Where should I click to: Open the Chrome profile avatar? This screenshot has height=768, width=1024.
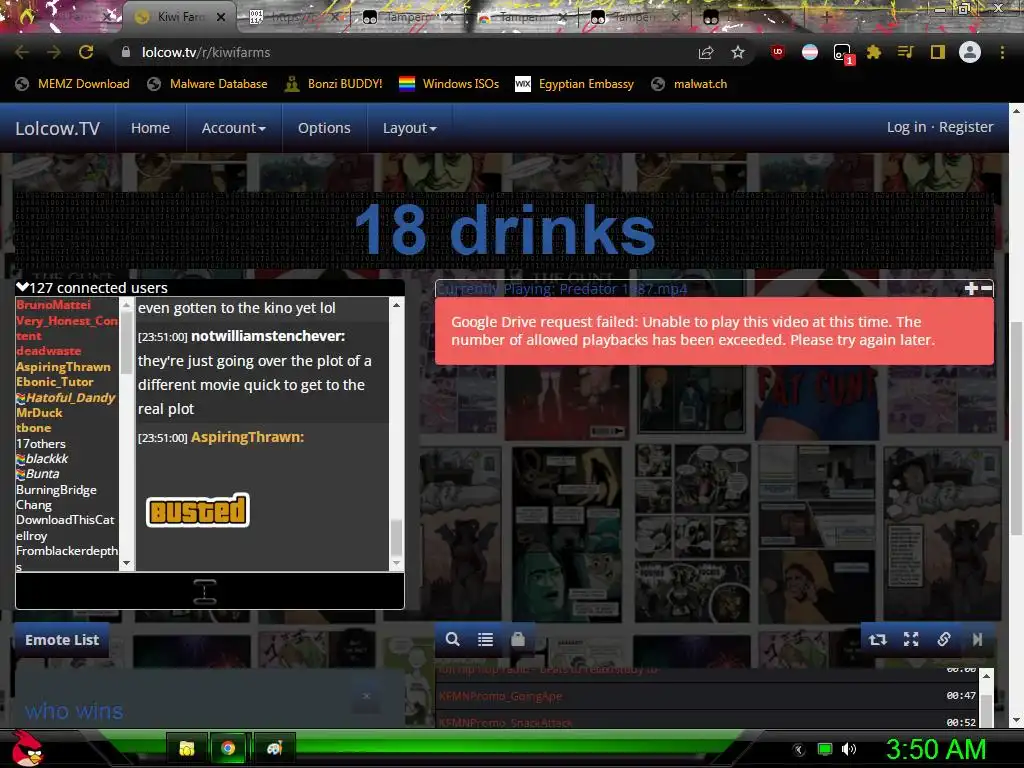970,52
